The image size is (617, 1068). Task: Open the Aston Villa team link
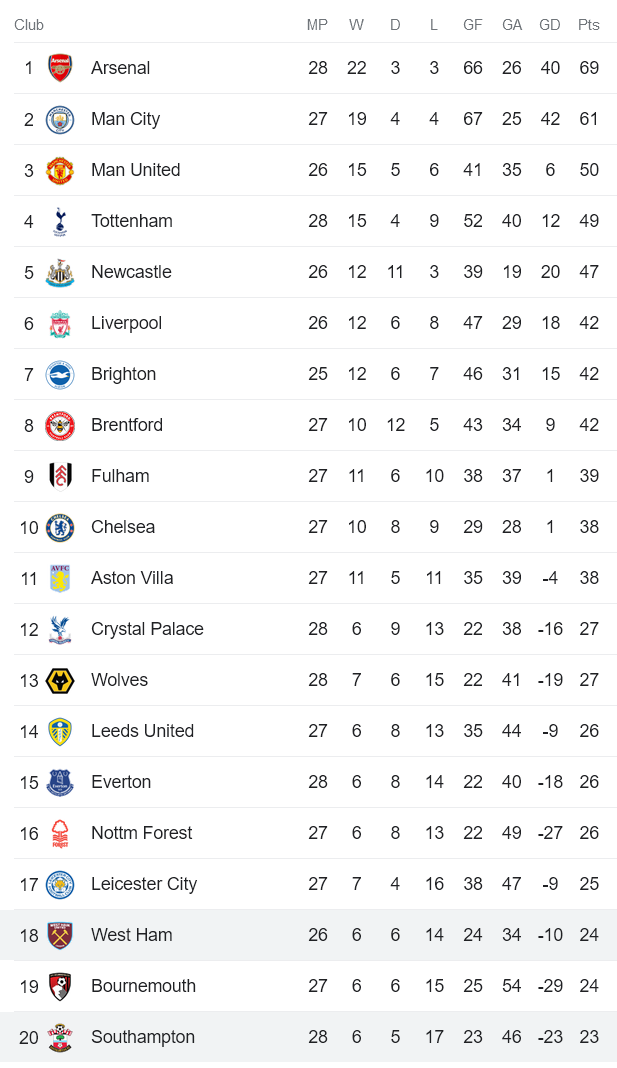(x=132, y=578)
